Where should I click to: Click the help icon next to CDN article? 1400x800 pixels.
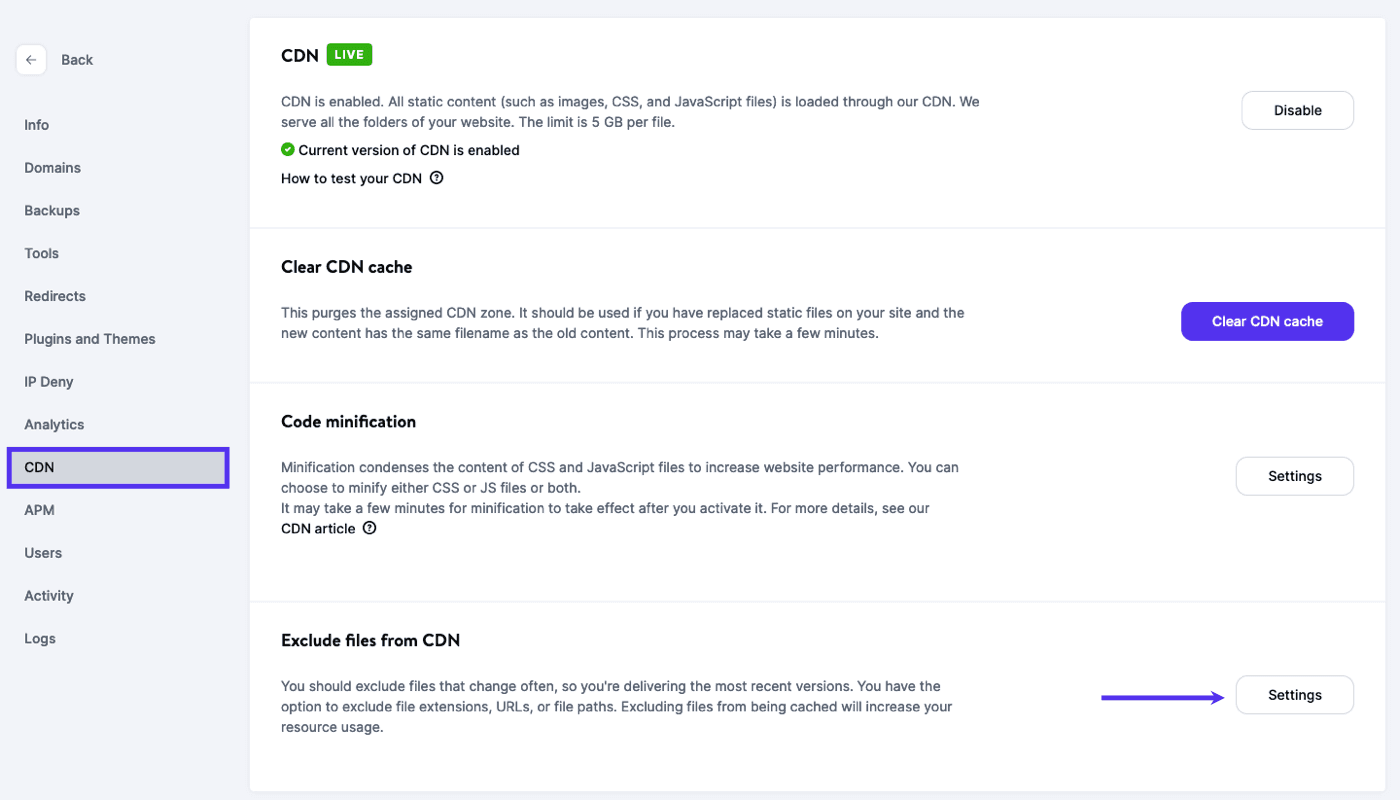pyautogui.click(x=369, y=527)
